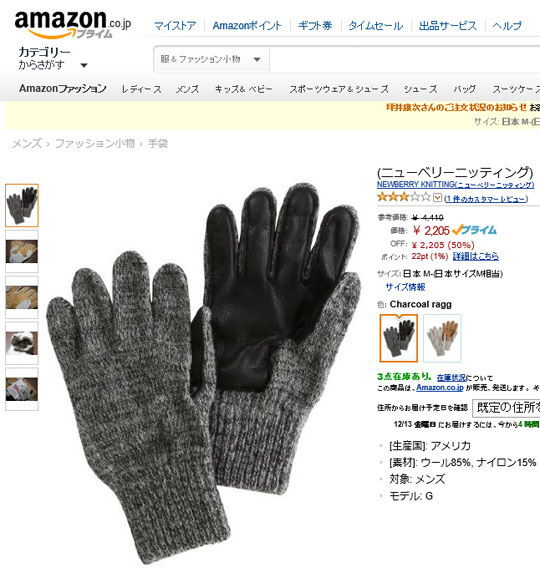Select the fourth thumbnail image
540x569 pixels.
22,343
